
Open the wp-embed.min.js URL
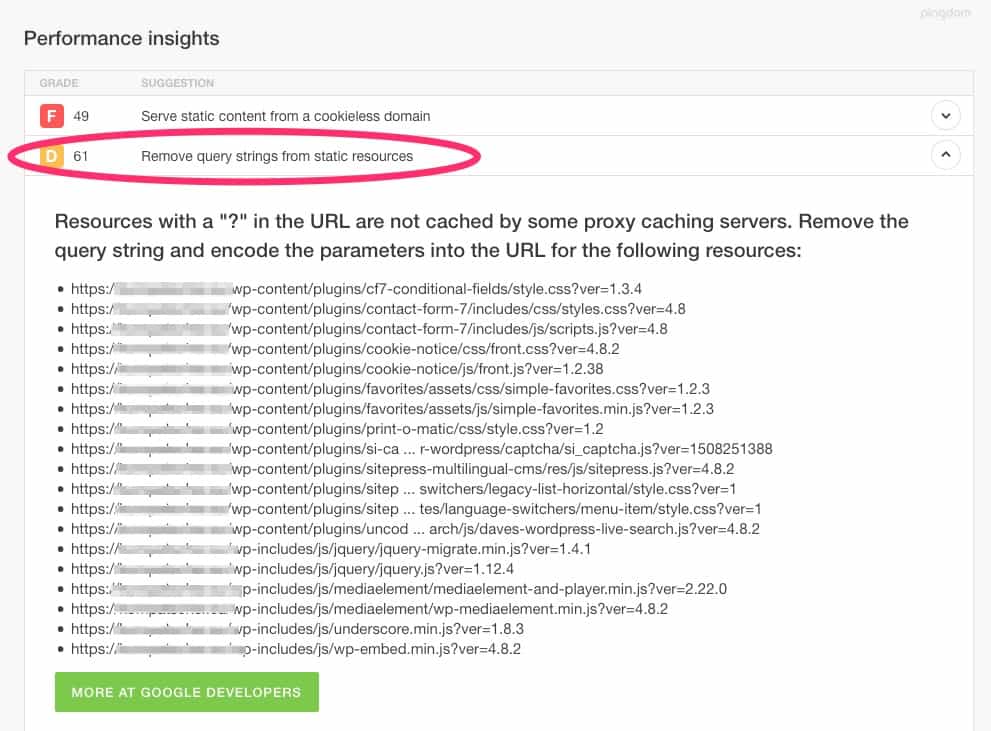296,649
